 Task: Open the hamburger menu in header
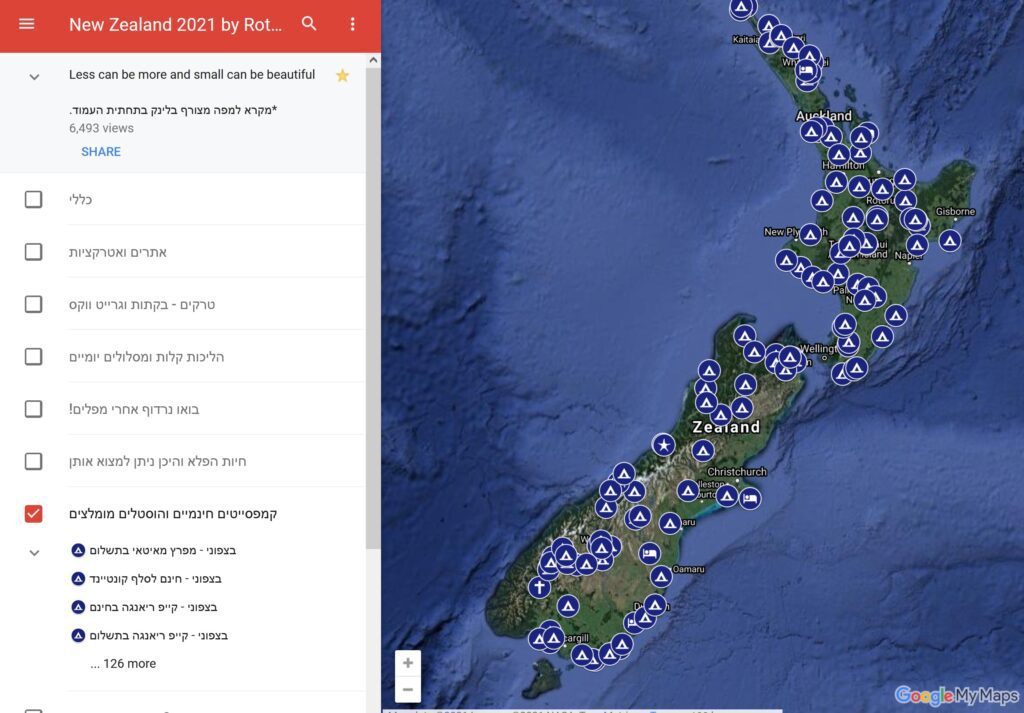tap(27, 24)
